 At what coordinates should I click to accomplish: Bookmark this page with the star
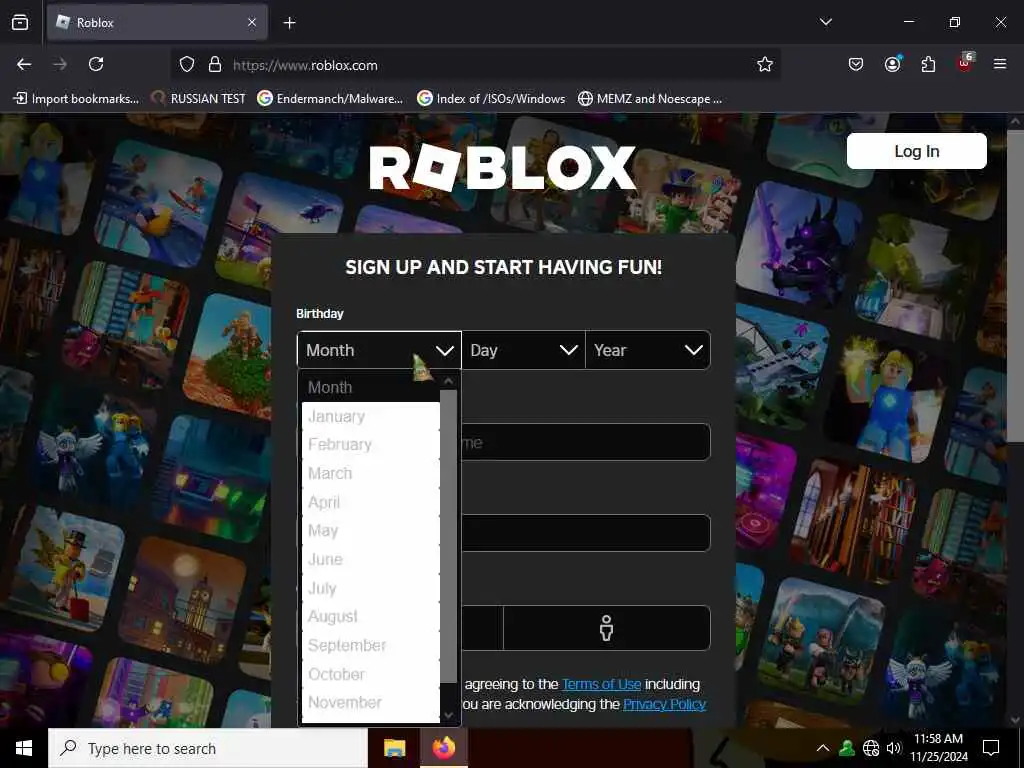coord(765,64)
